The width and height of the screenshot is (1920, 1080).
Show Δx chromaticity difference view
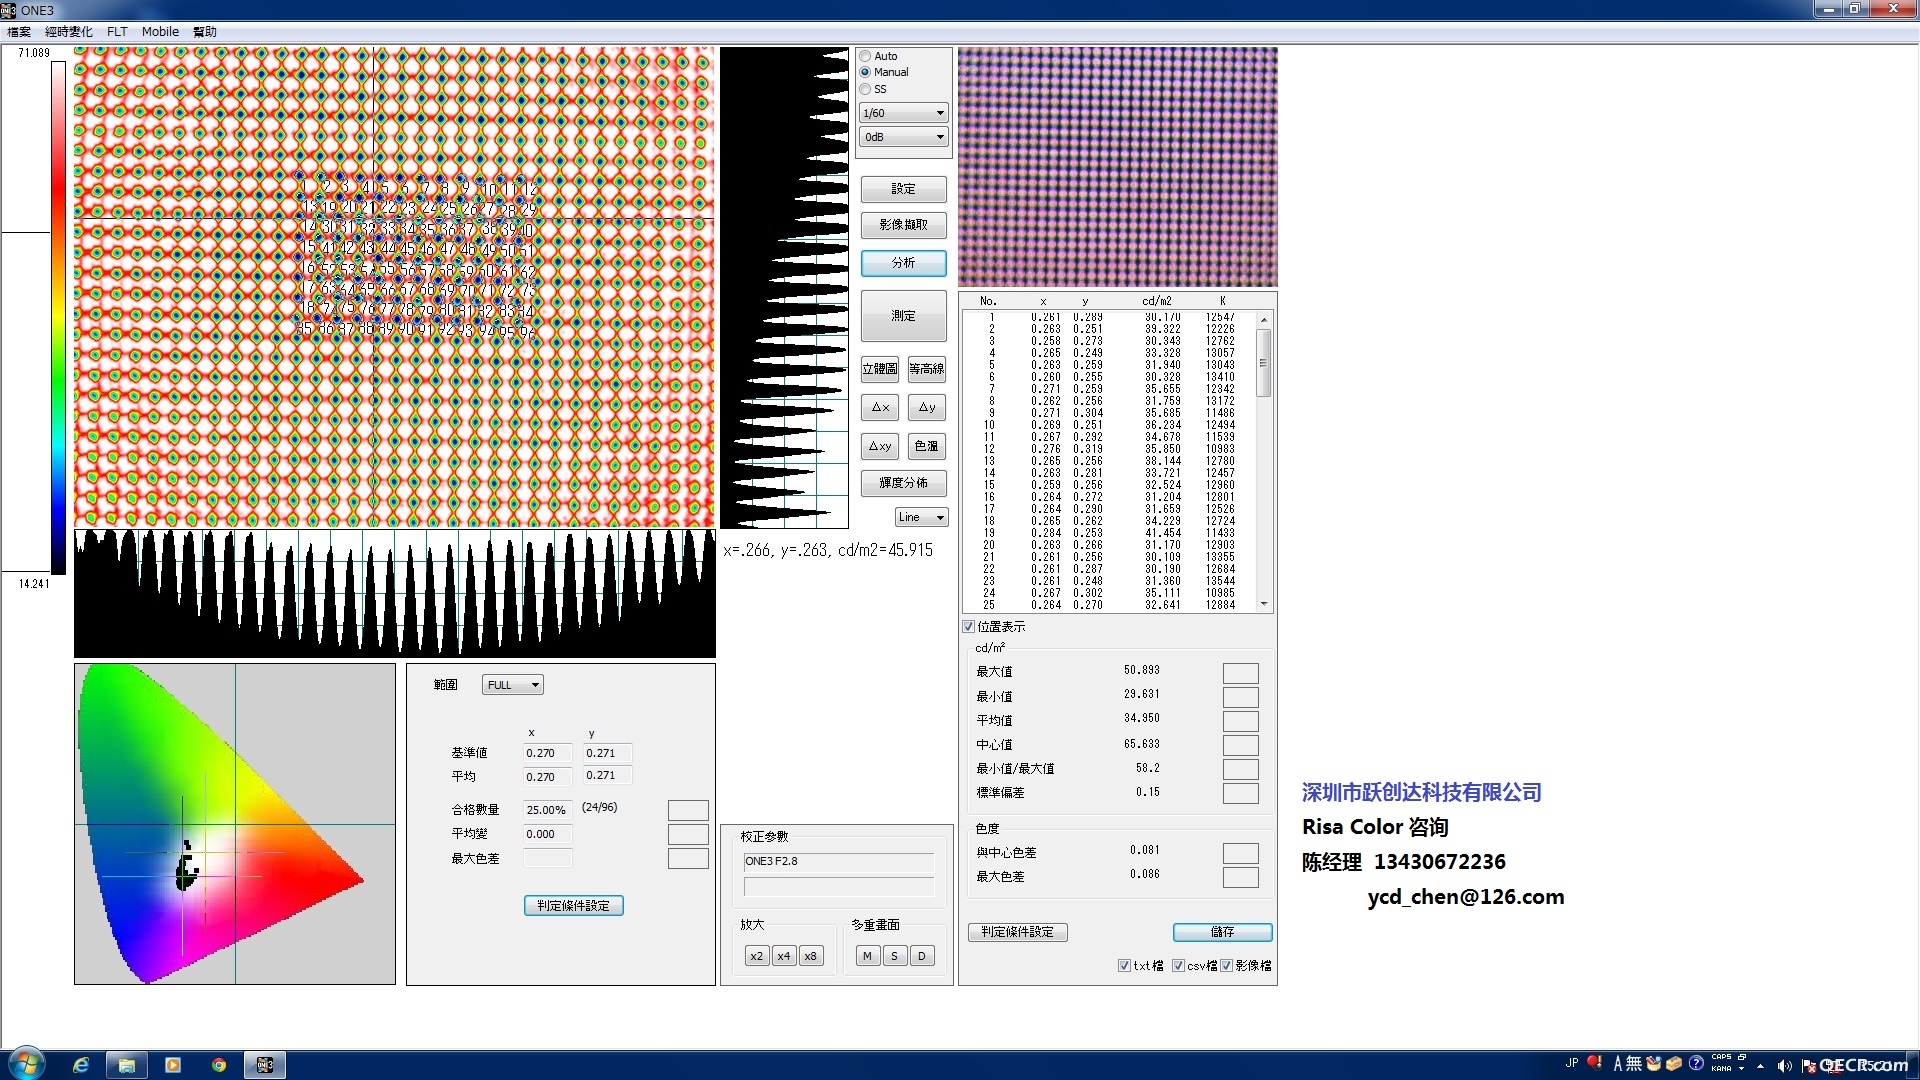[x=880, y=407]
